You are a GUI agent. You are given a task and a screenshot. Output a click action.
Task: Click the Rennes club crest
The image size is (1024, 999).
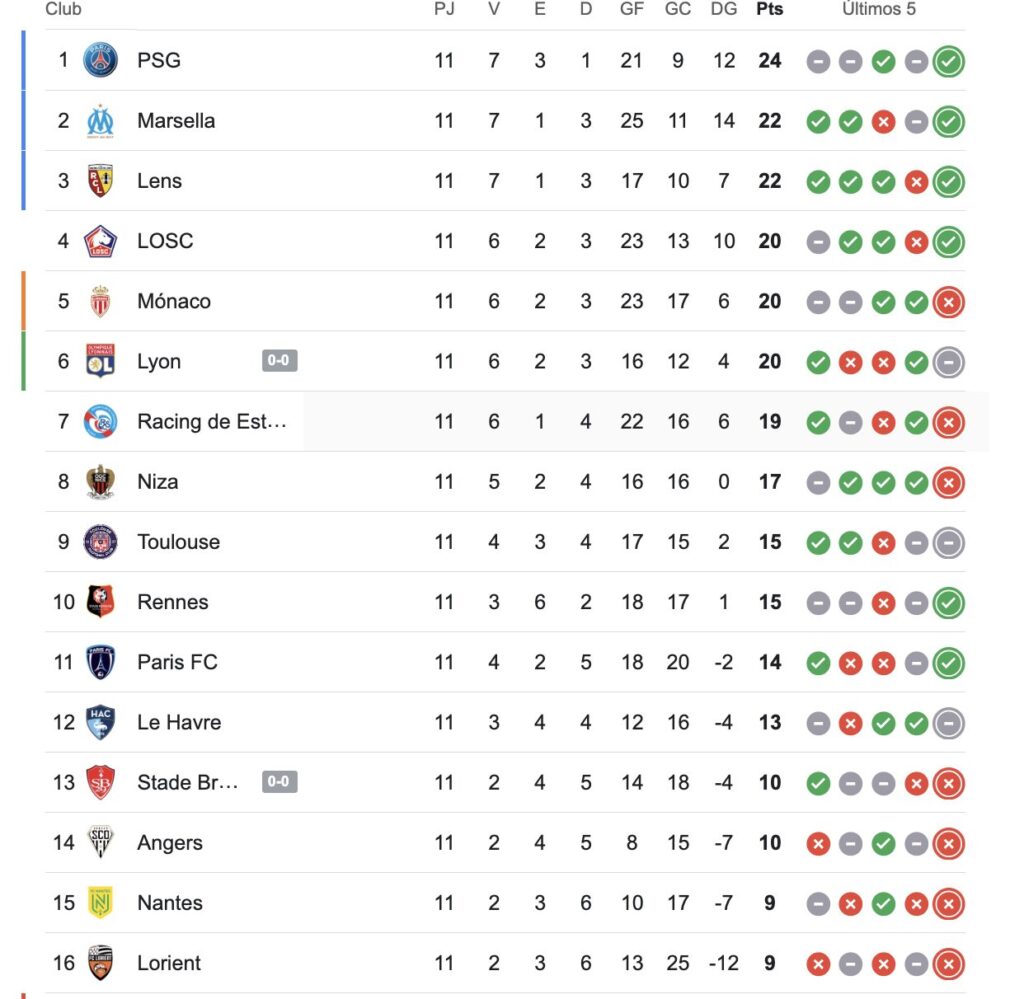point(100,602)
